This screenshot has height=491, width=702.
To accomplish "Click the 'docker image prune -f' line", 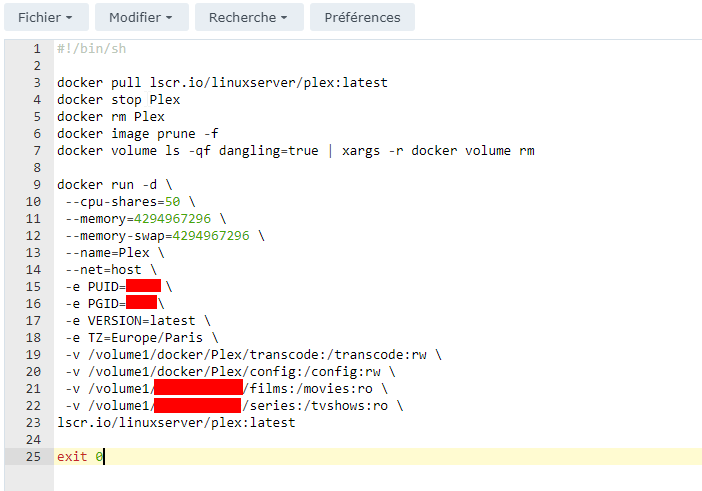I will tap(137, 133).
